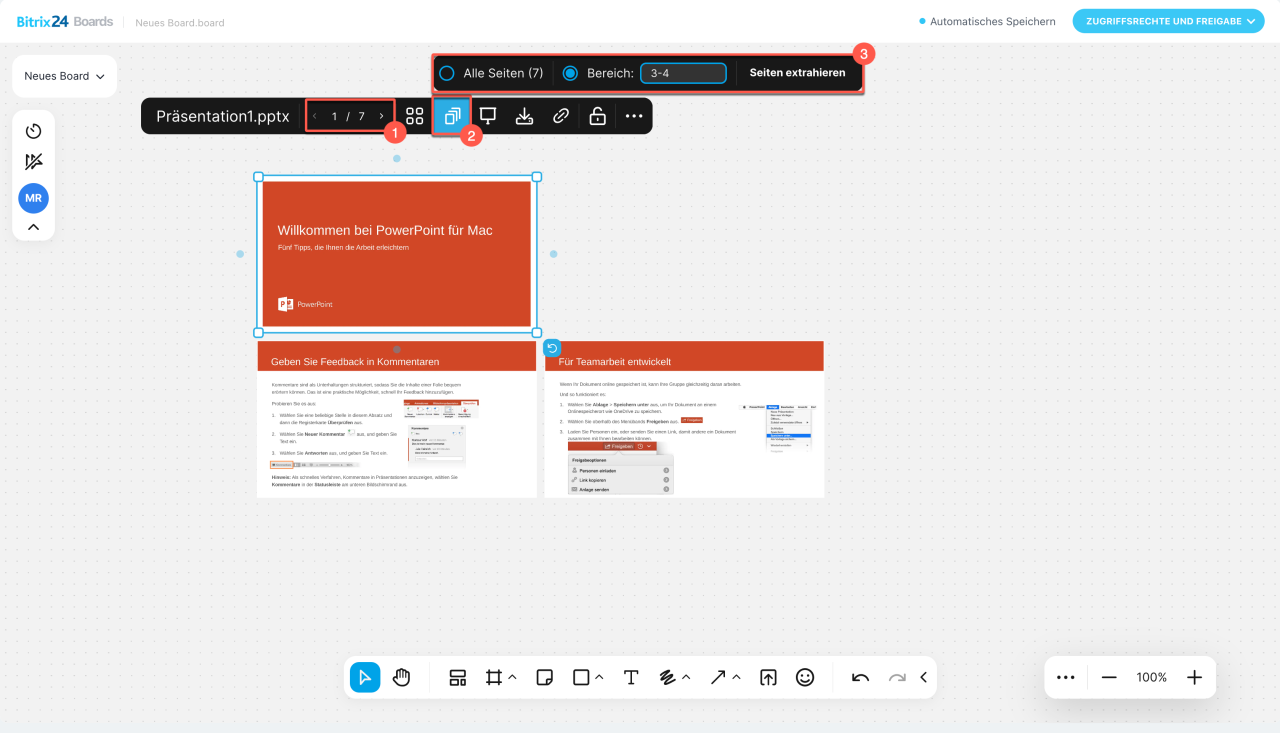
Task: Zoom in with the plus button
Action: [x=1194, y=677]
